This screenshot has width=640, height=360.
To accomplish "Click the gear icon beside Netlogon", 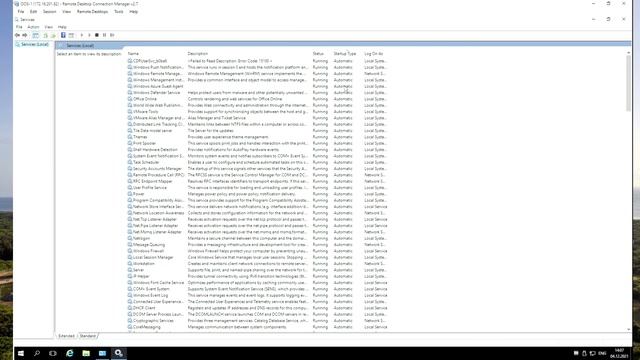I will 130,238.
